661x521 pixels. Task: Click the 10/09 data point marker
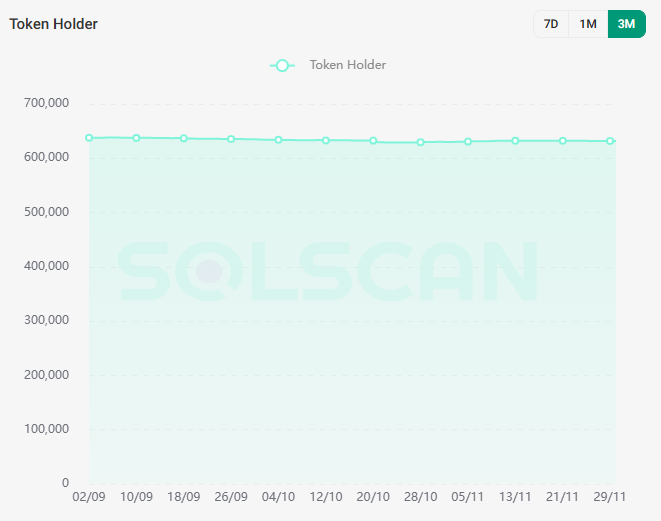click(136, 138)
